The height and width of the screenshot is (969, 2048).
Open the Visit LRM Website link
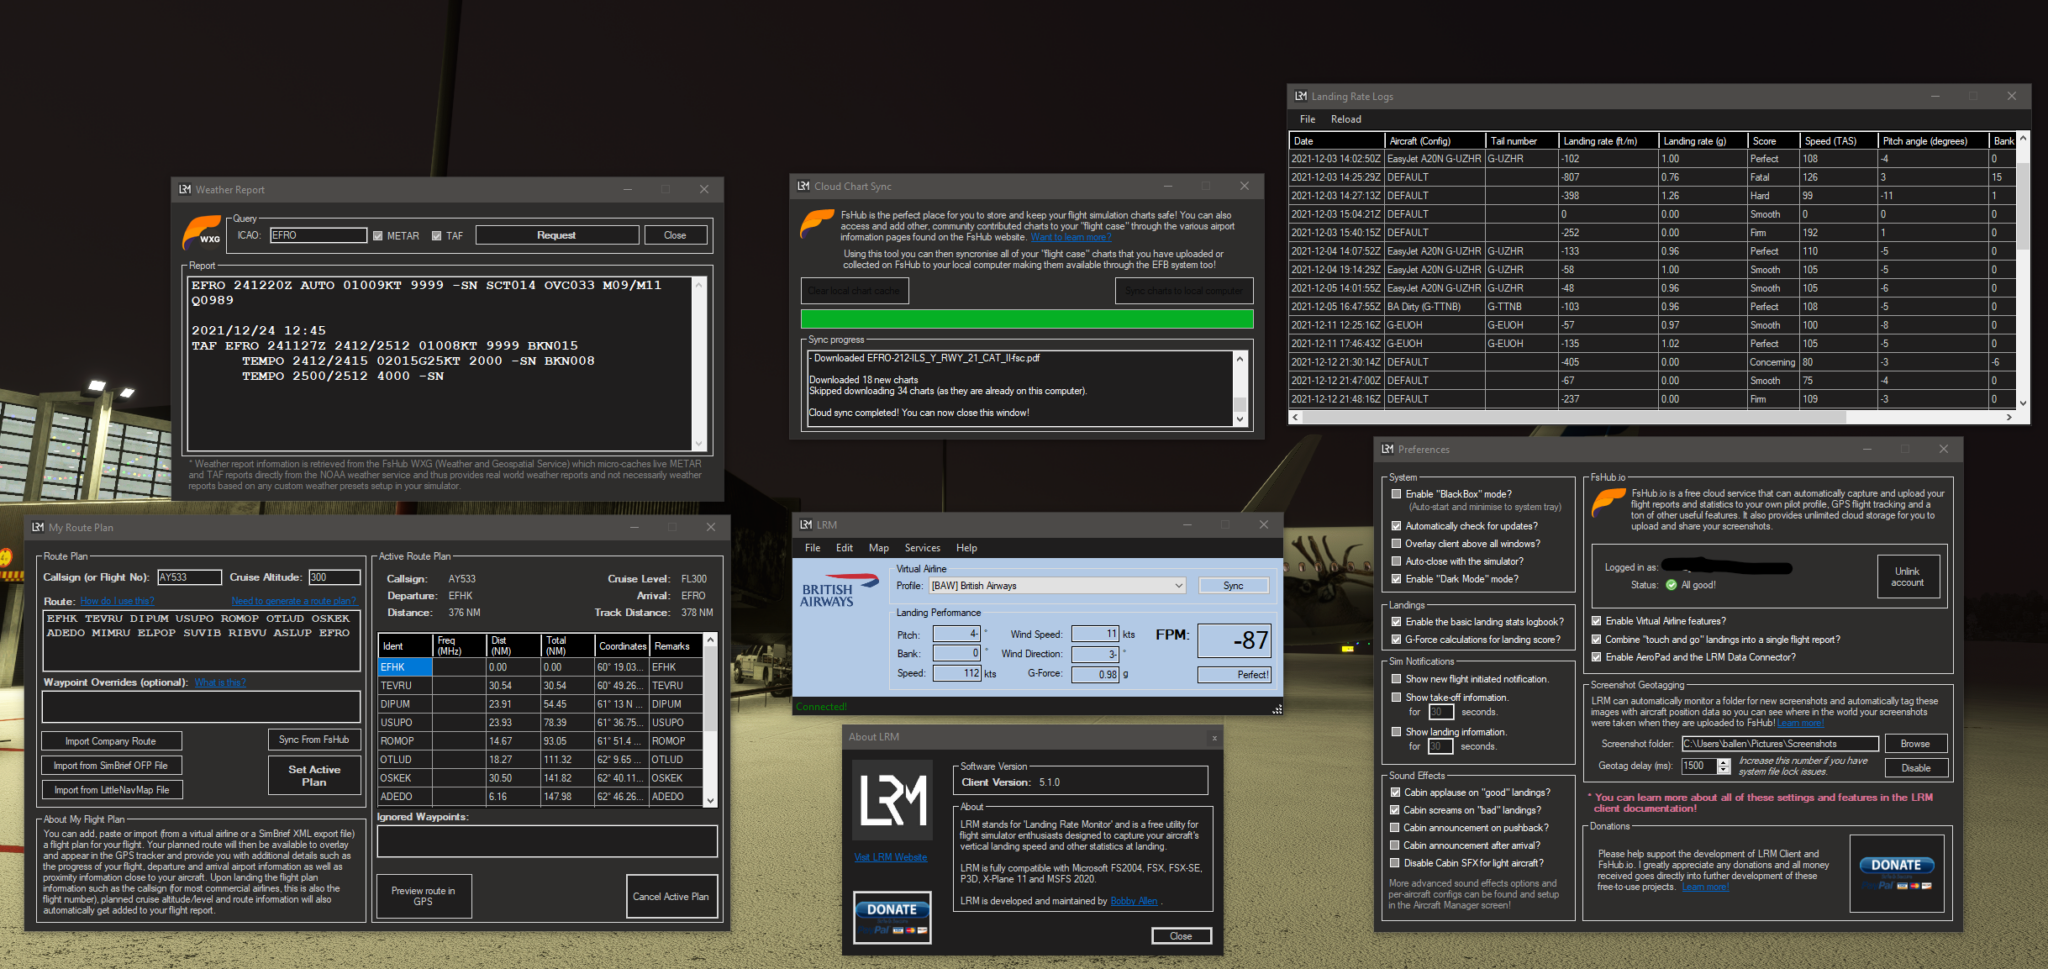(890, 857)
